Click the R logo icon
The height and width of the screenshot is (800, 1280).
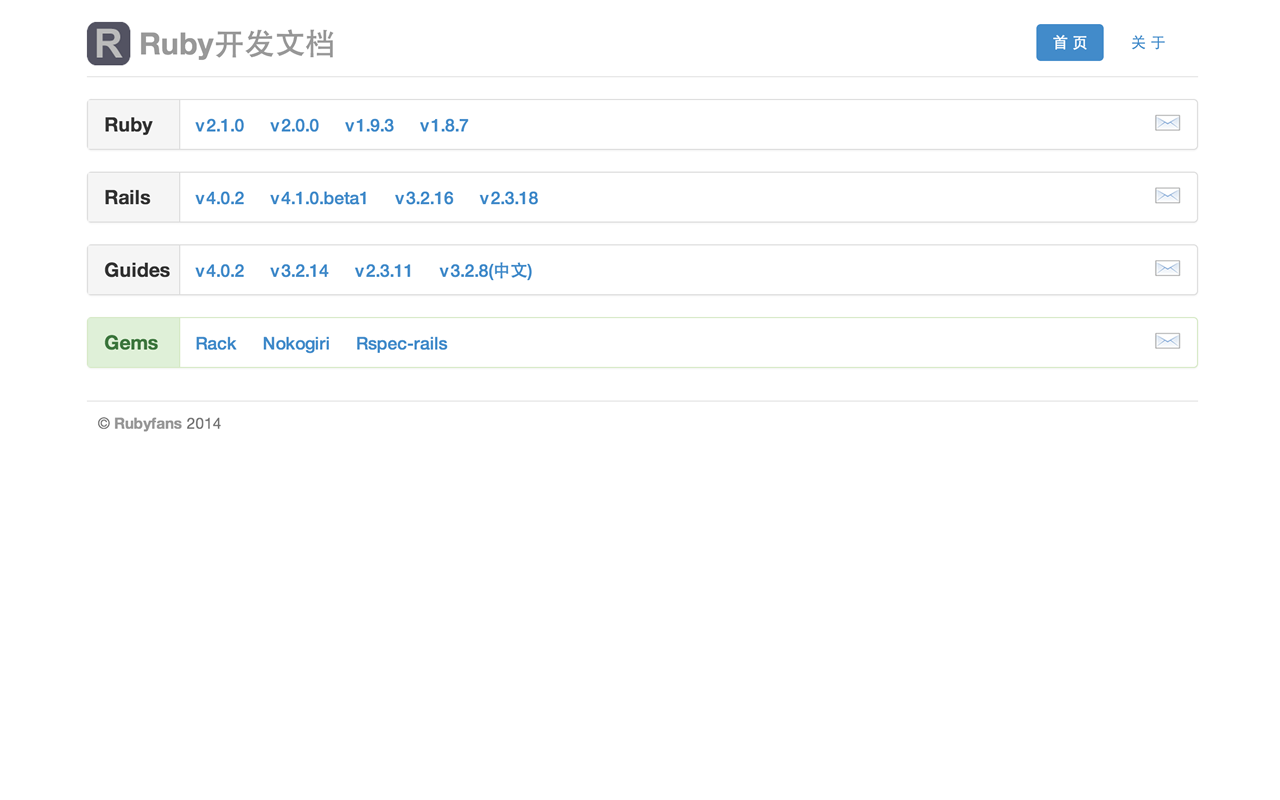coord(108,43)
